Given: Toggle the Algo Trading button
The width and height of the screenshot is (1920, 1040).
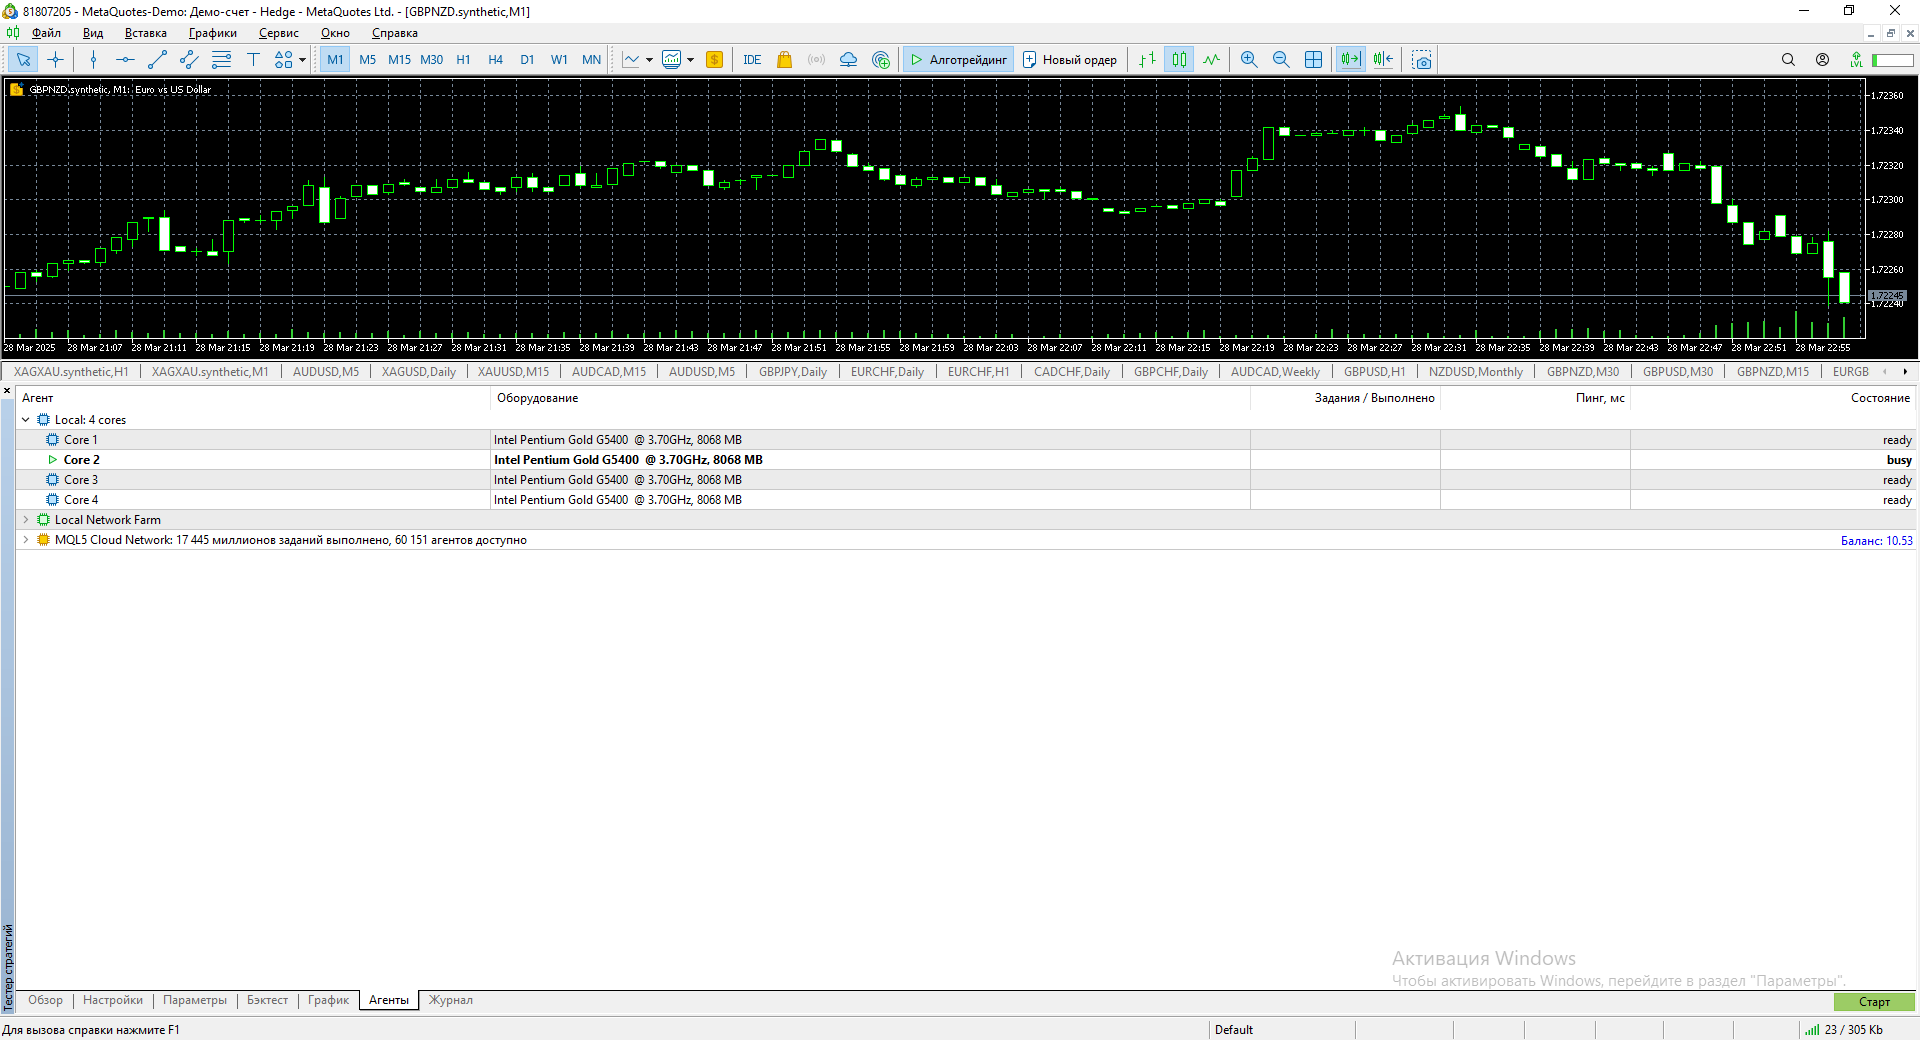Looking at the screenshot, I should pyautogui.click(x=958, y=60).
